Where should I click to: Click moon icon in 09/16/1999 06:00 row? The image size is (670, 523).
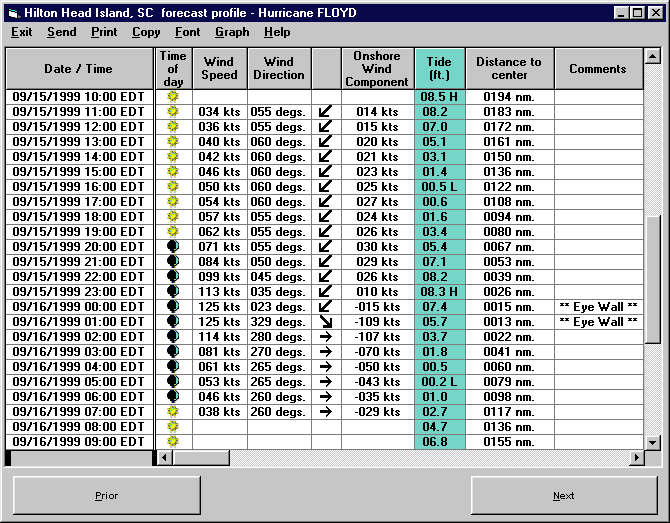[x=173, y=397]
